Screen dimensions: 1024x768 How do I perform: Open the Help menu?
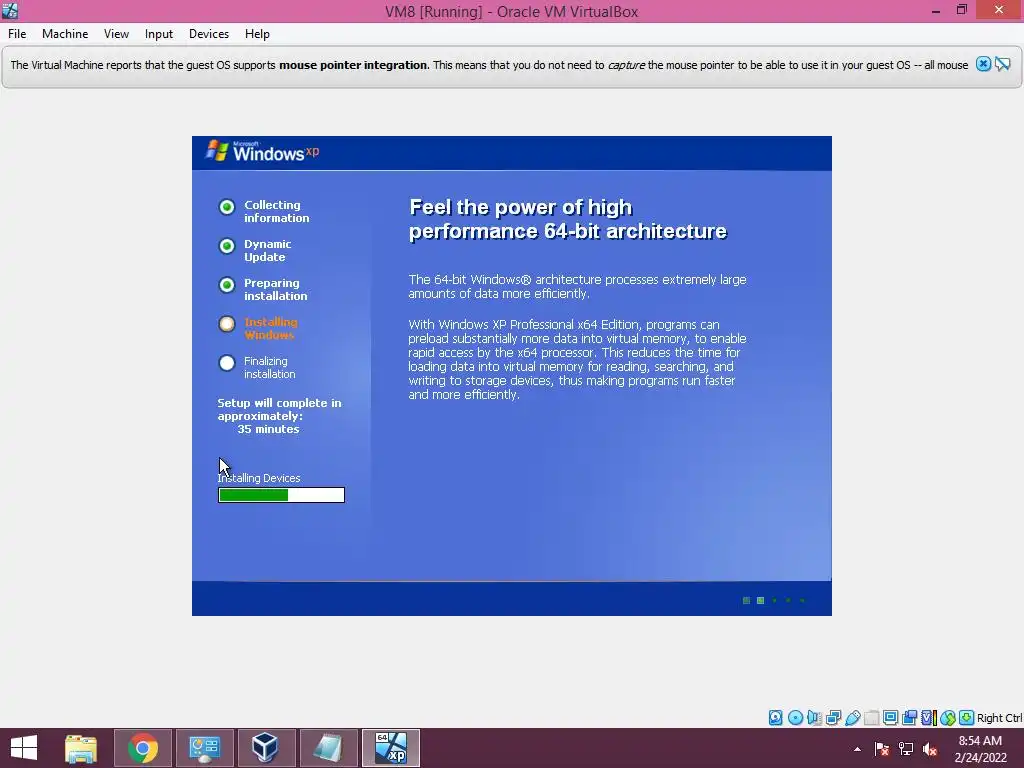coord(257,34)
